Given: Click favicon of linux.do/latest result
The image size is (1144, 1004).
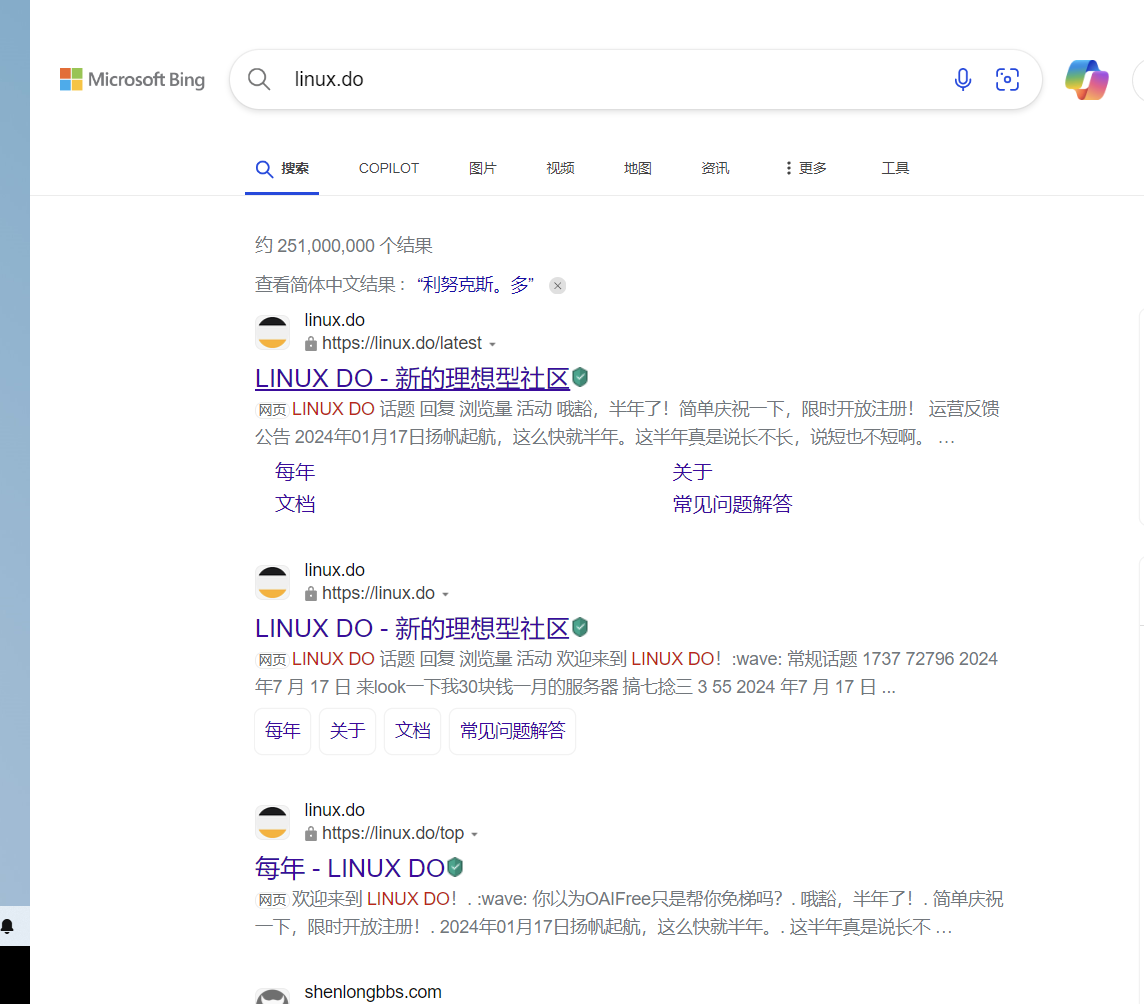Looking at the screenshot, I should (273, 332).
